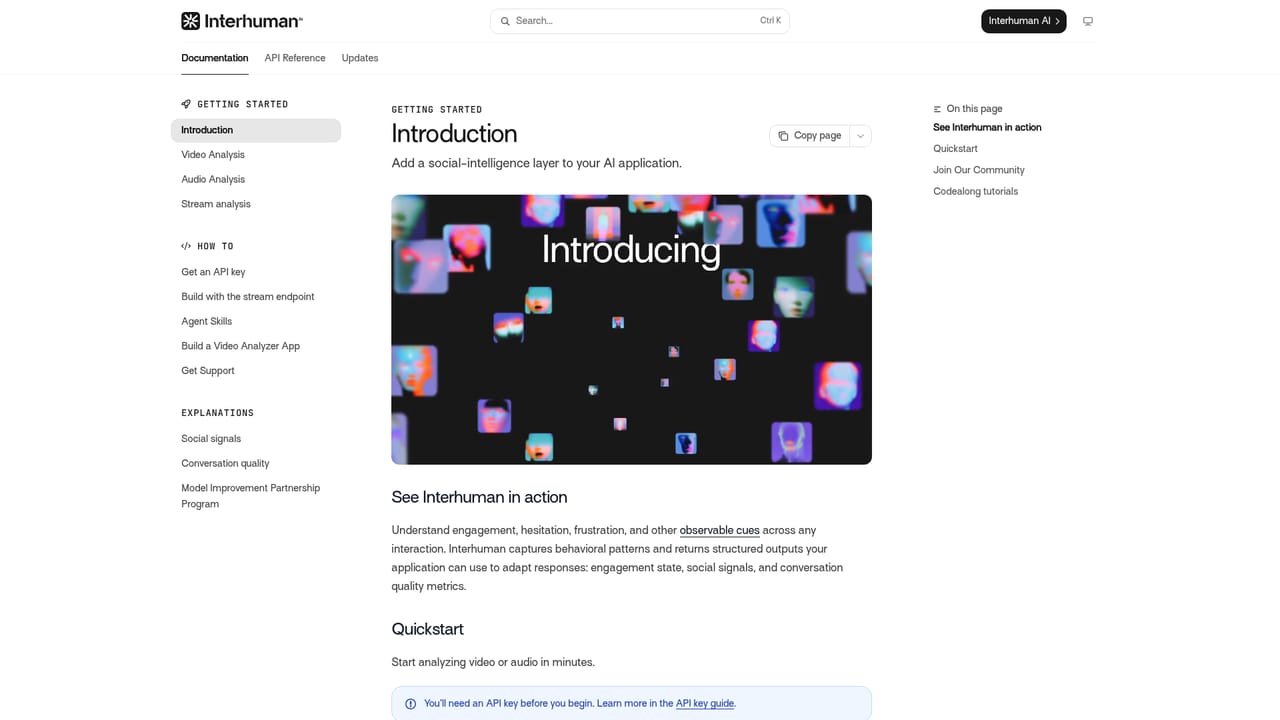1280x720 pixels.
Task: Select Introduction in the sidebar
Action: [x=256, y=130]
